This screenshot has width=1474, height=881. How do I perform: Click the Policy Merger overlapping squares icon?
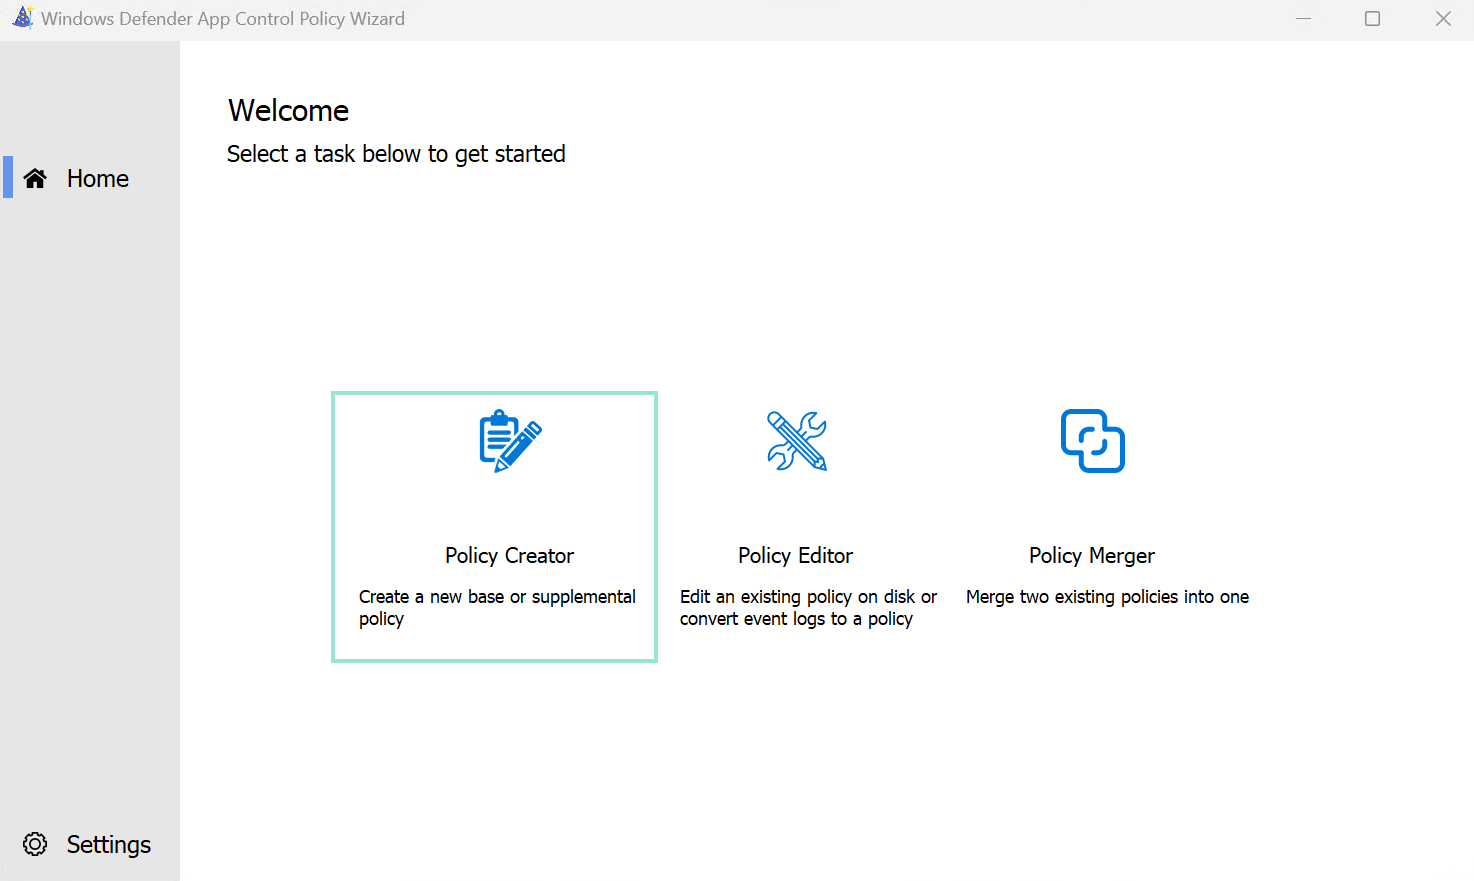coord(1092,441)
